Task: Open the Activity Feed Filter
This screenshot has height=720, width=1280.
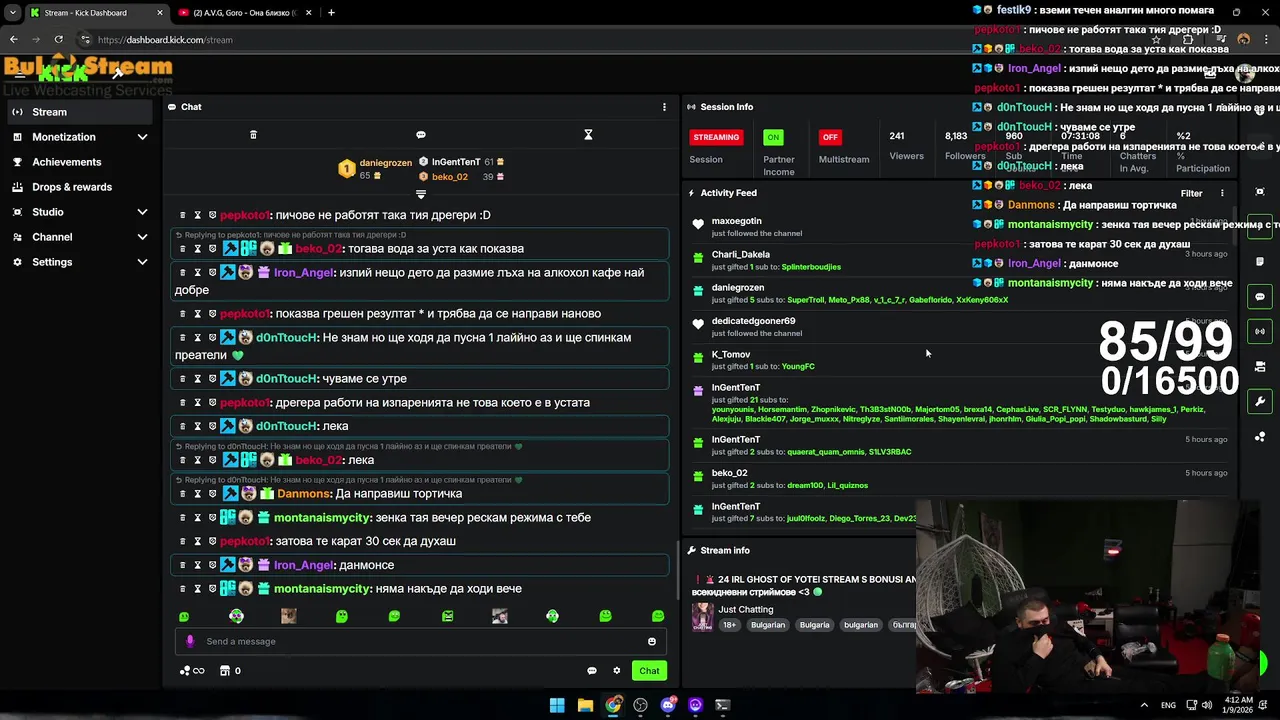Action: [x=1191, y=194]
